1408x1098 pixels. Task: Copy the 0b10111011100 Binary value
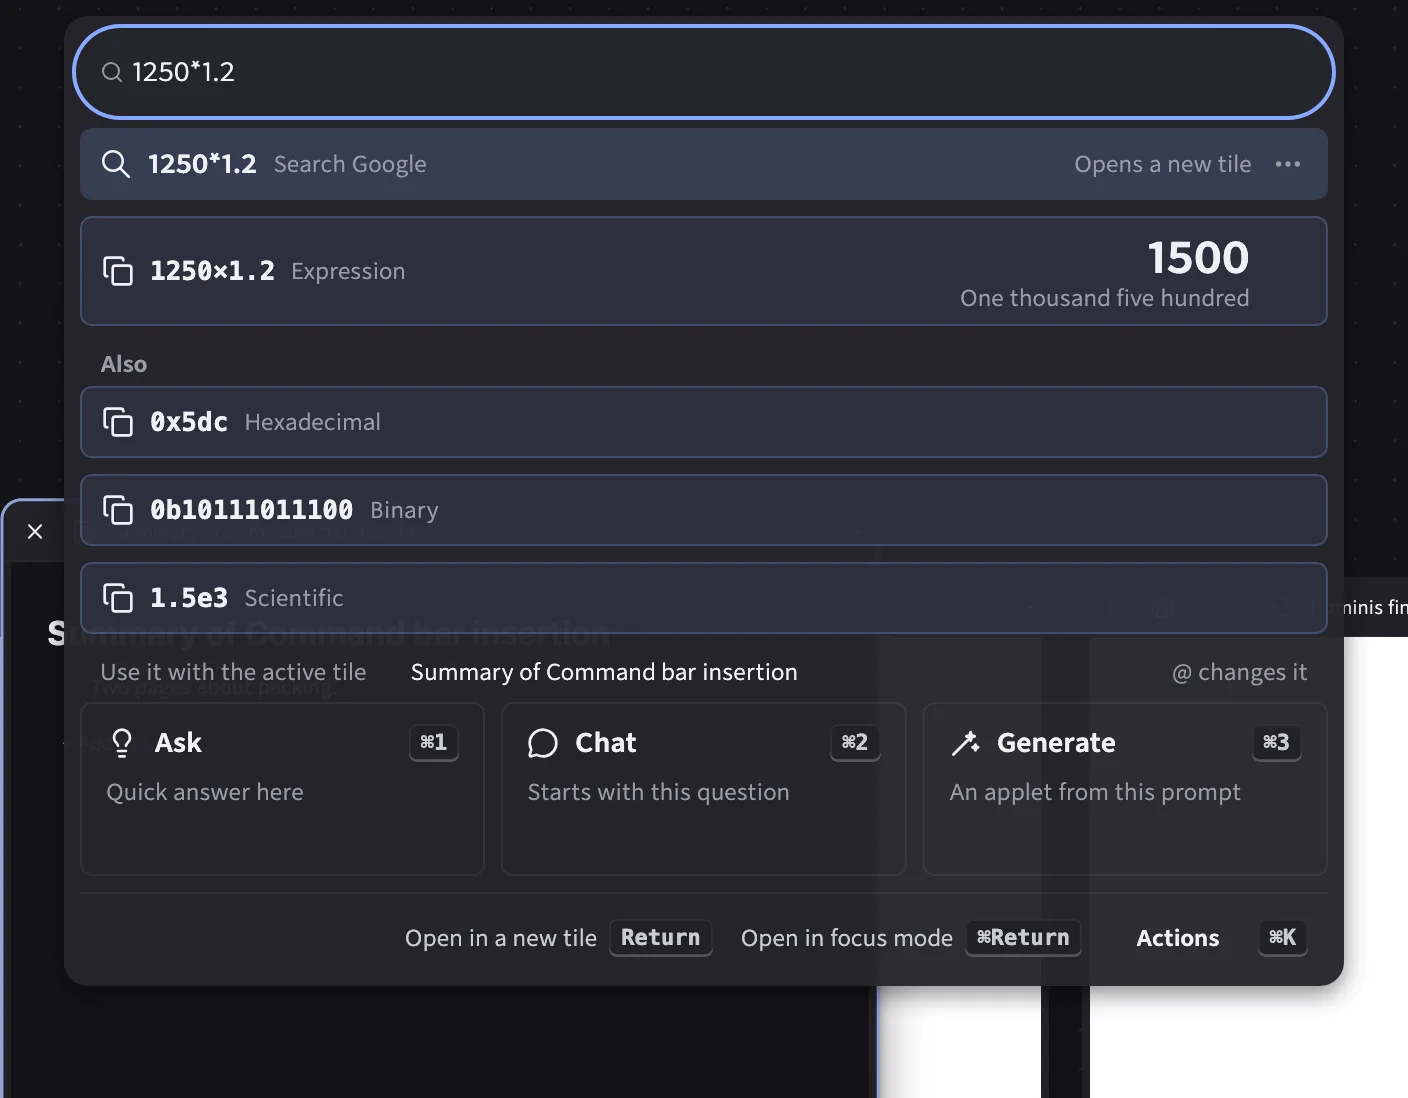118,510
